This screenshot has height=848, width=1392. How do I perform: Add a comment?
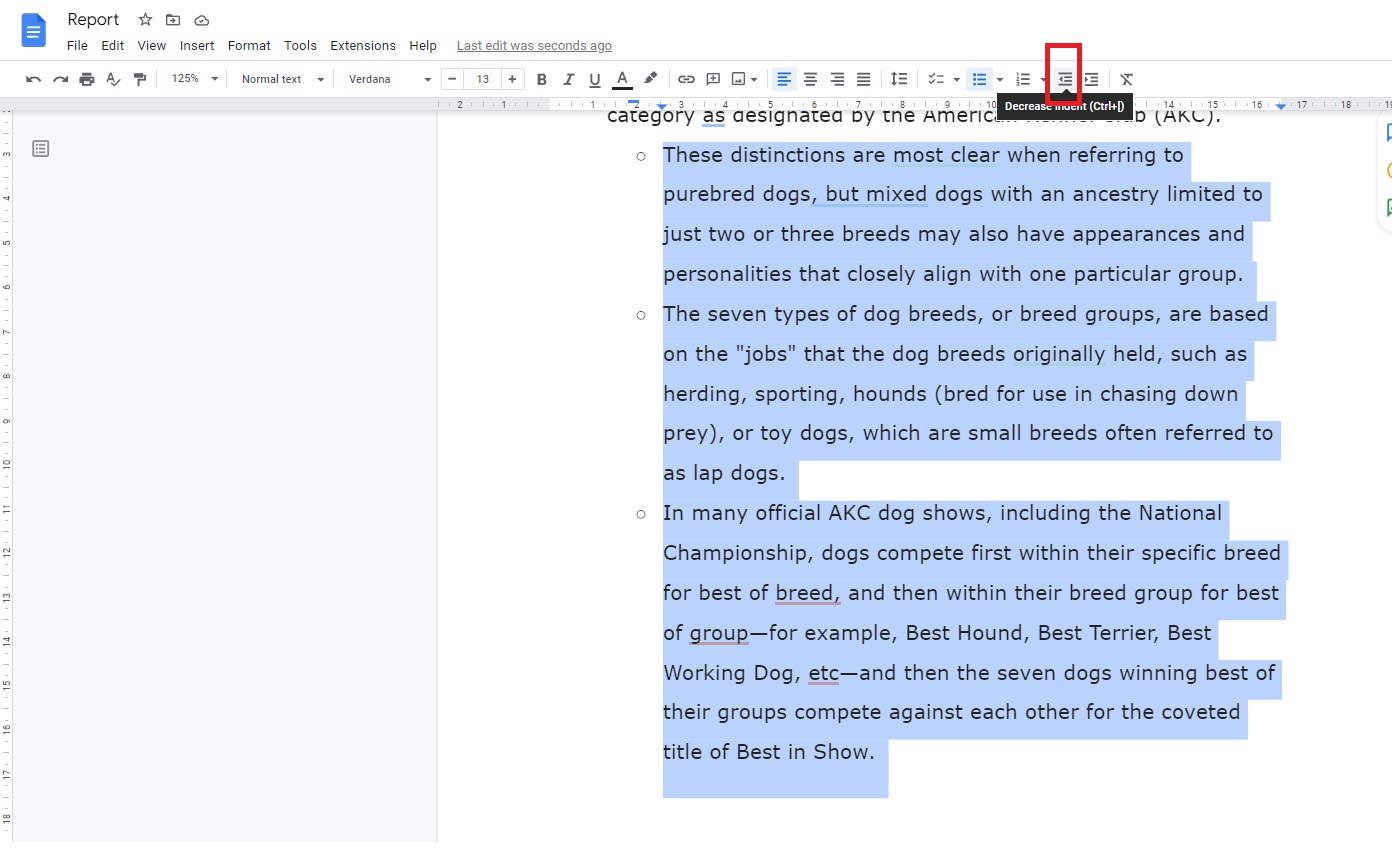pyautogui.click(x=713, y=79)
